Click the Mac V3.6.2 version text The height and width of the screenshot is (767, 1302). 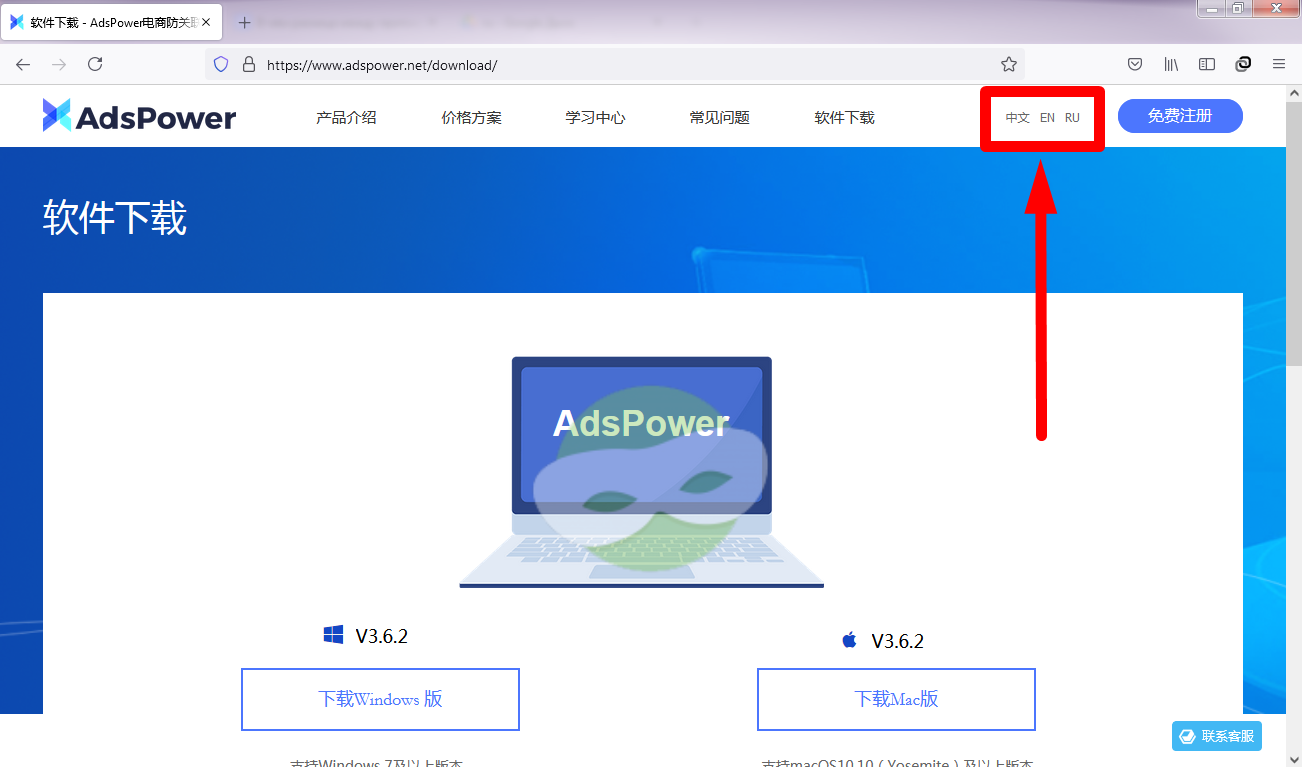tap(897, 641)
